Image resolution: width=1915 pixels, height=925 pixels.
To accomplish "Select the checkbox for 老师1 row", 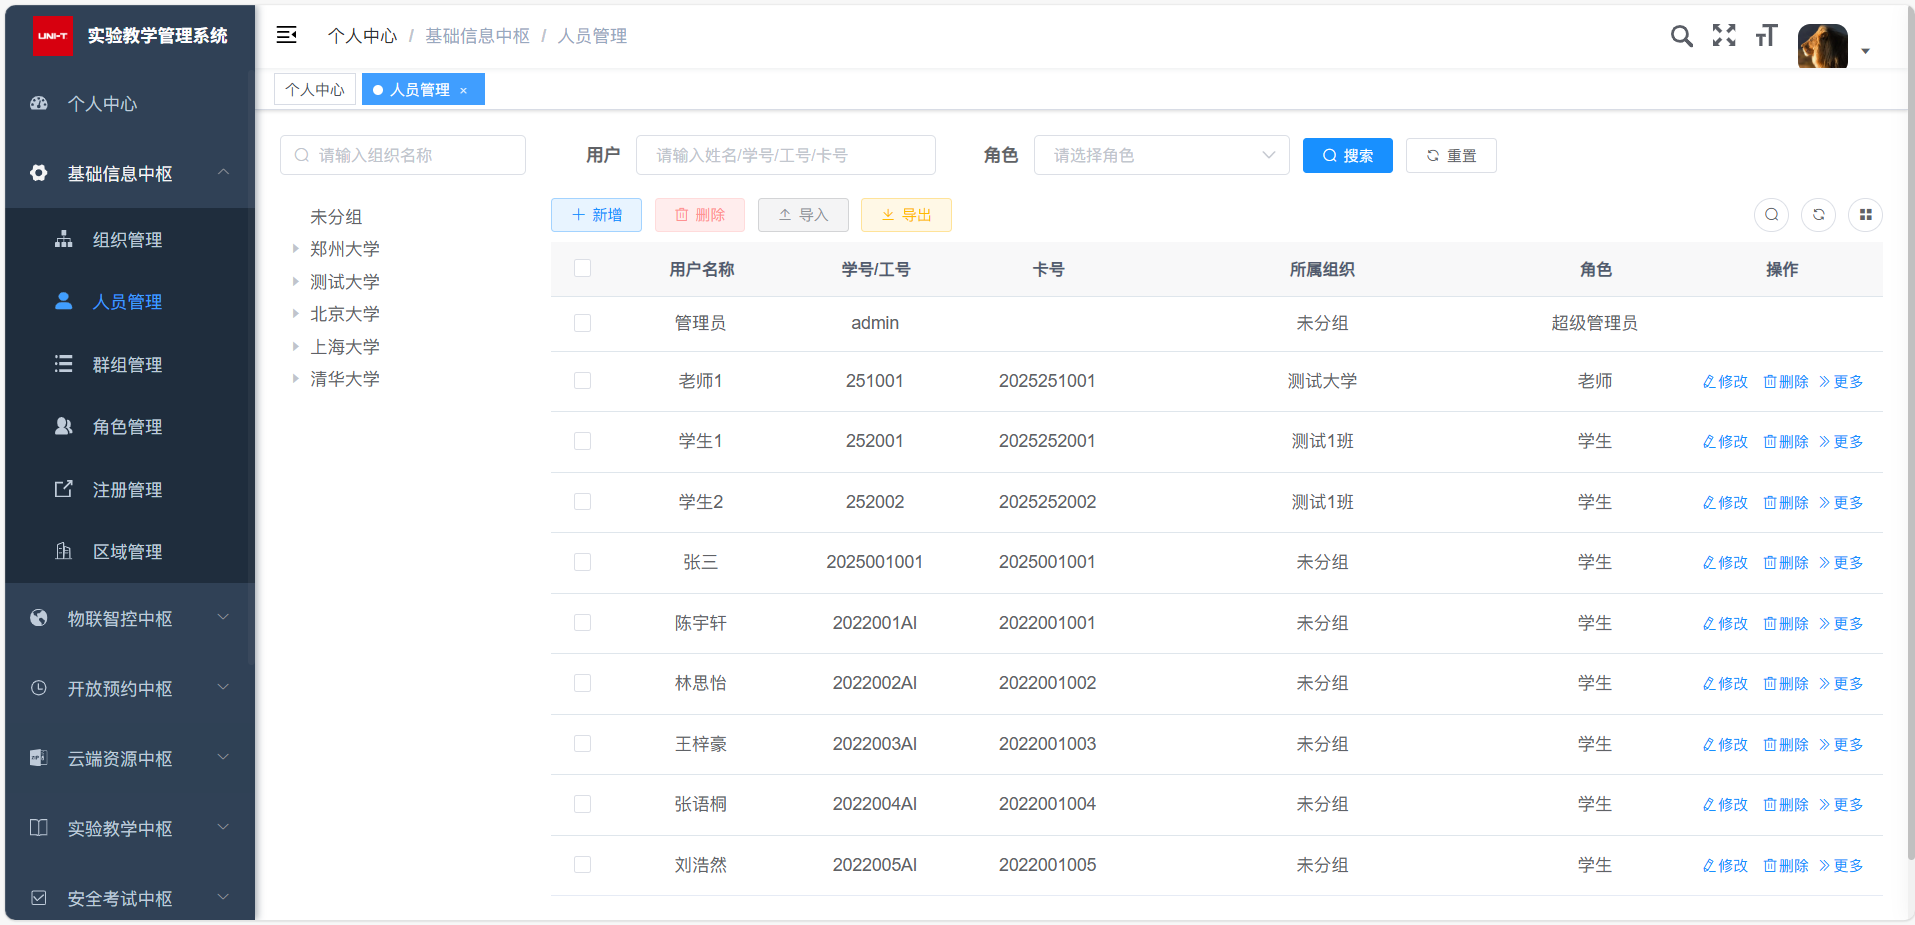I will [x=582, y=381].
